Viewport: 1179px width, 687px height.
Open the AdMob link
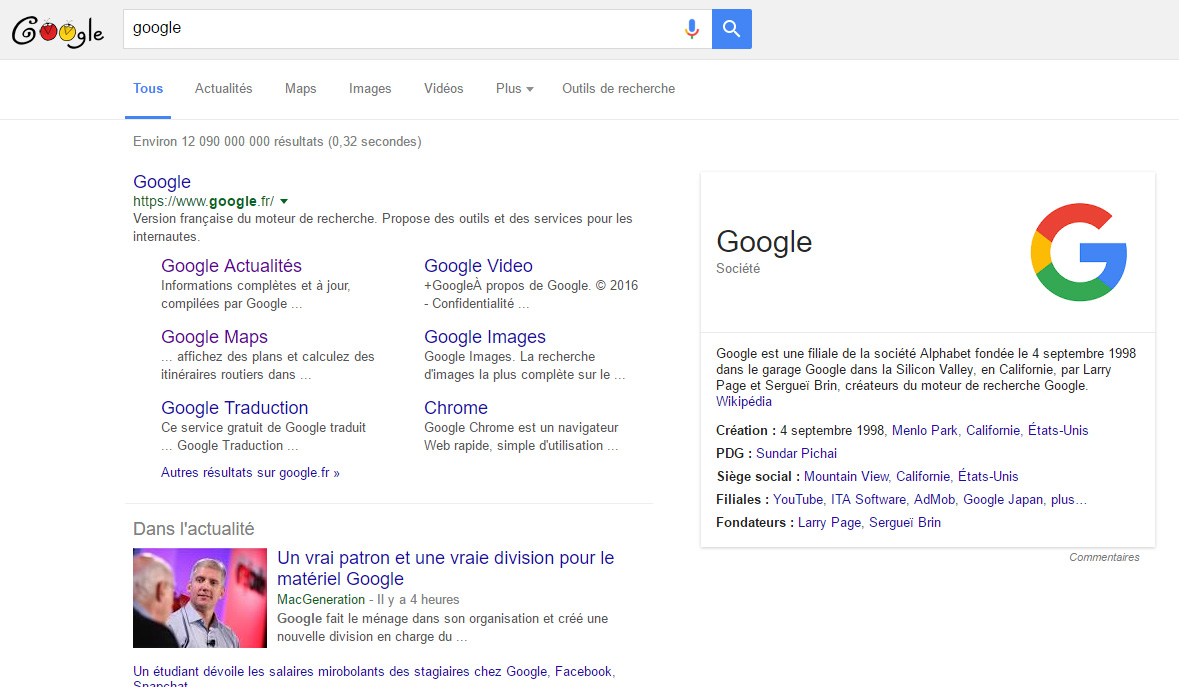(x=935, y=500)
